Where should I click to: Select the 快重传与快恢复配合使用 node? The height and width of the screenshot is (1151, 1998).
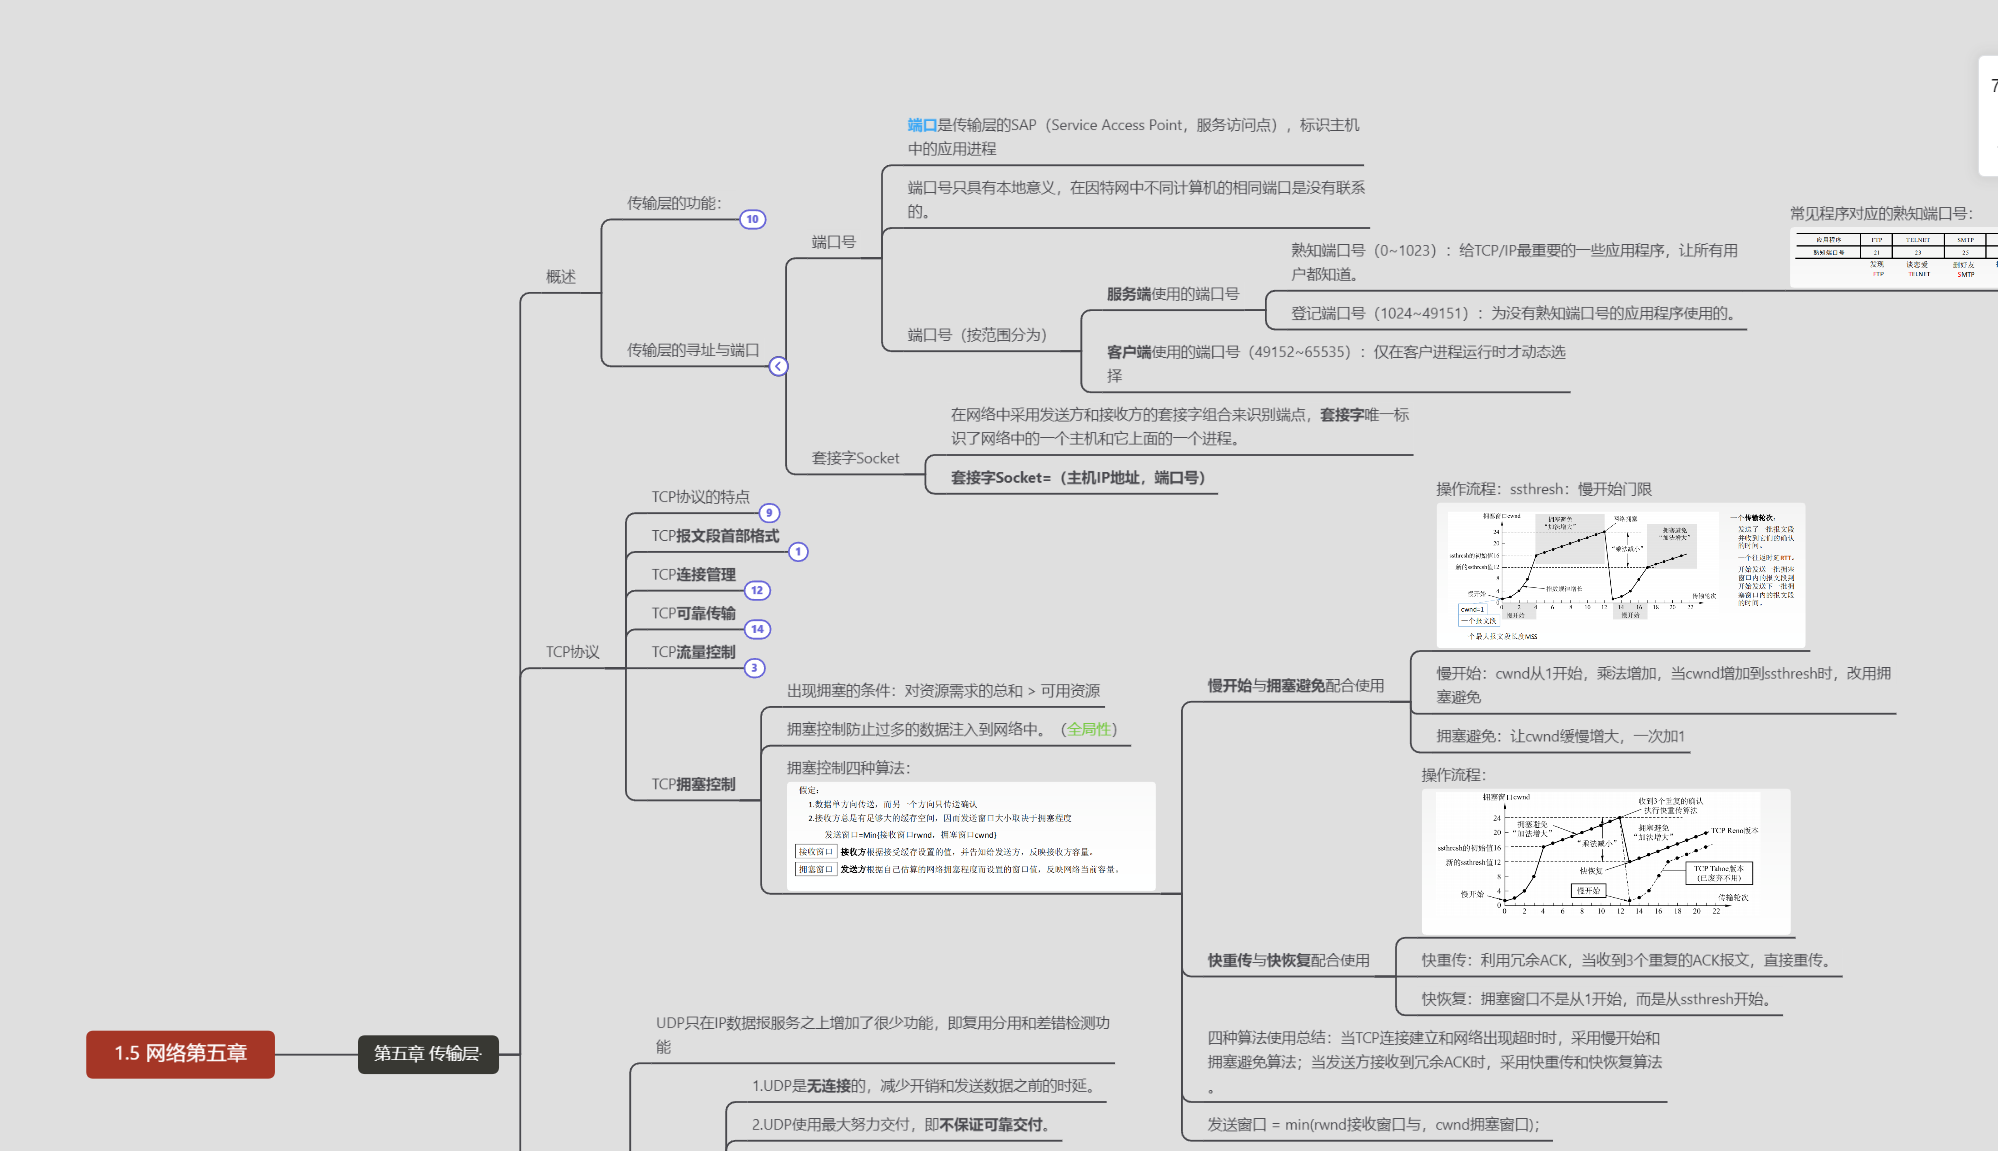[1288, 960]
